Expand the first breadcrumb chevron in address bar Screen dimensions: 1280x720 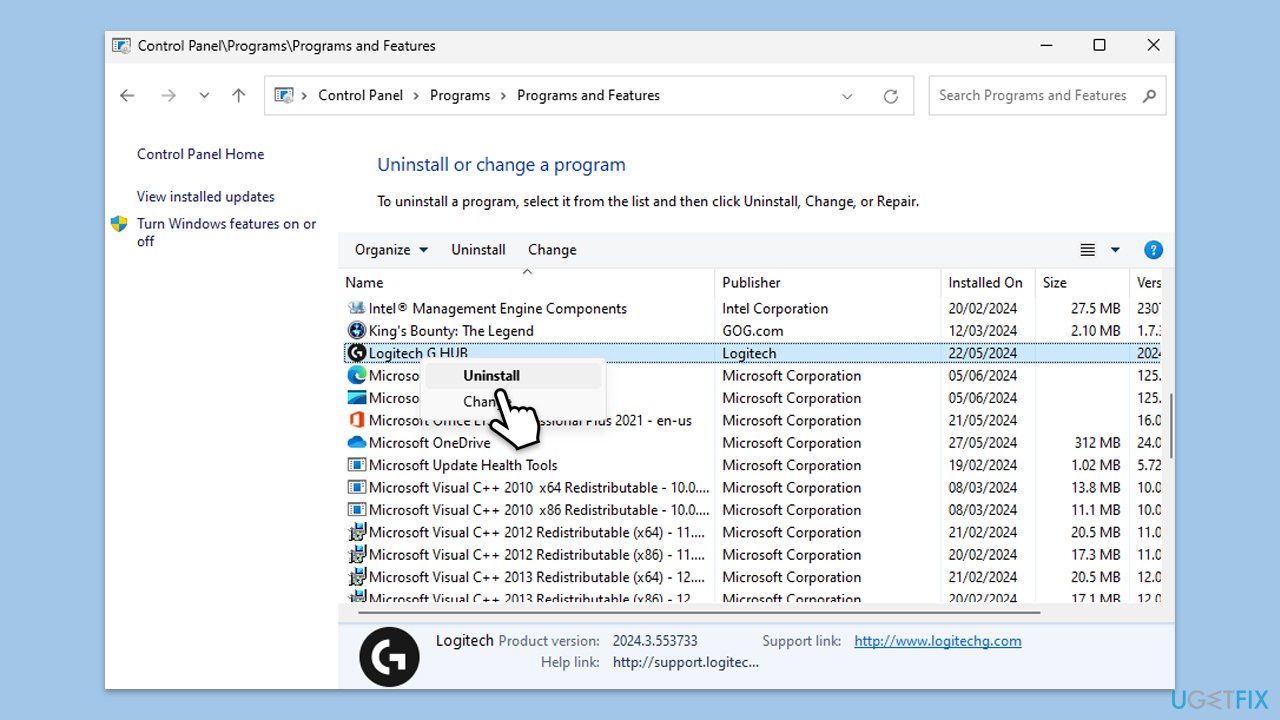click(x=305, y=96)
